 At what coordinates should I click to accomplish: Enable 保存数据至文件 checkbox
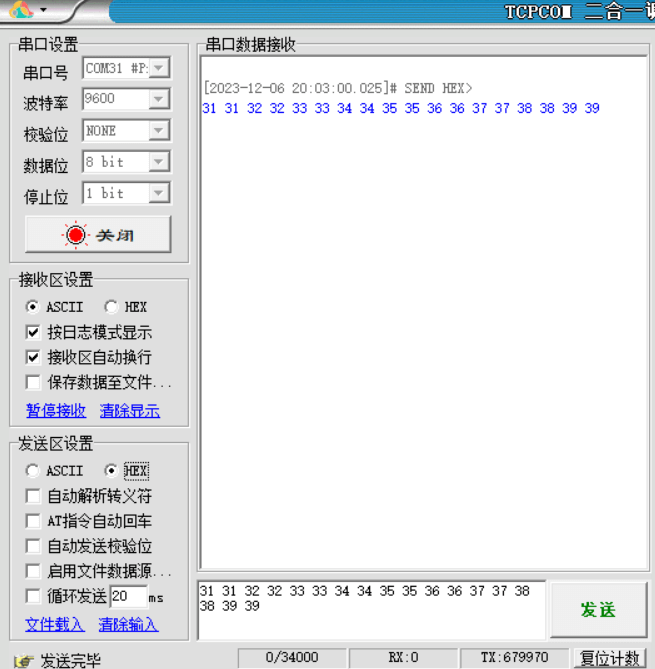click(33, 382)
